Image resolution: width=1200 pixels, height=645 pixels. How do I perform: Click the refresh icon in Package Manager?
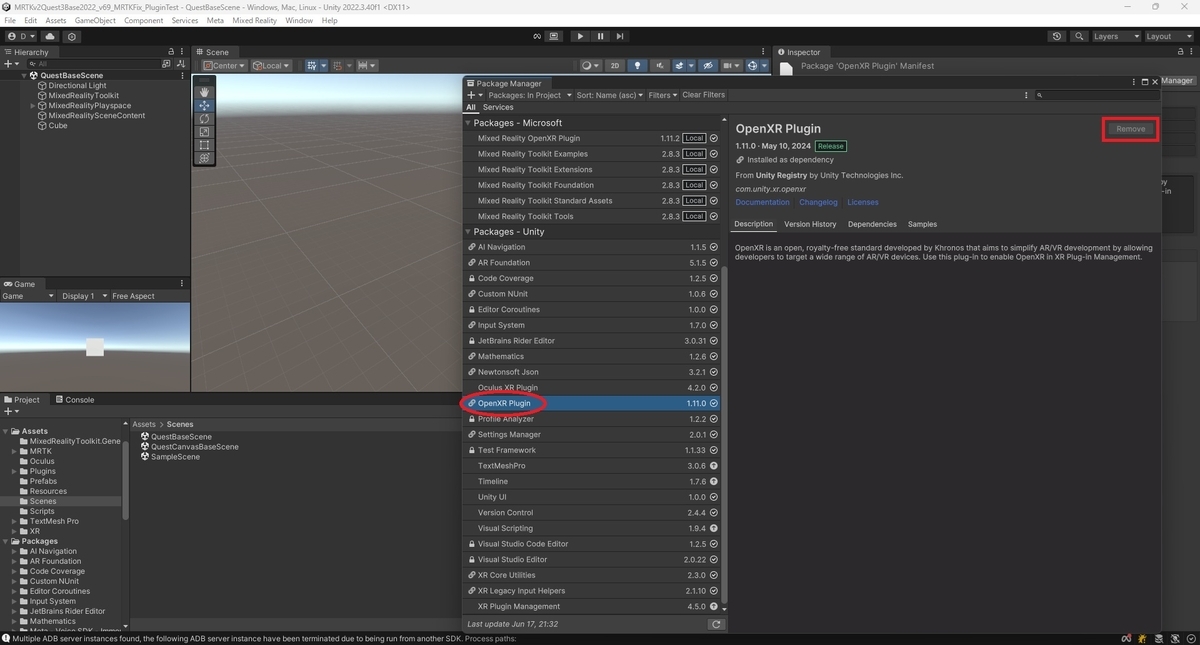[716, 623]
